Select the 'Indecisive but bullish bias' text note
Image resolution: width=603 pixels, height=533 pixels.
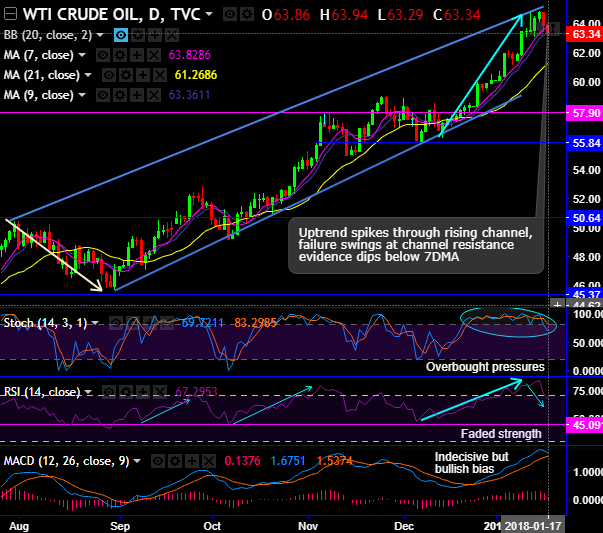point(471,463)
